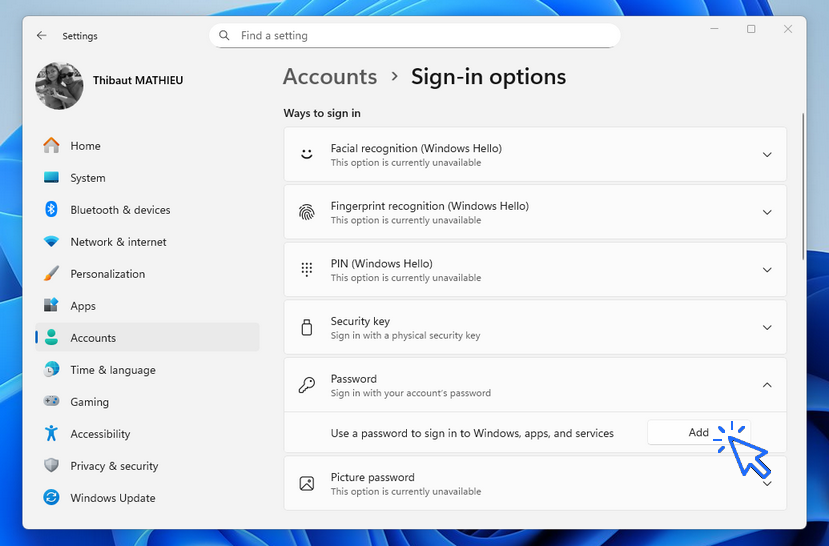Click the Apps icon in sidebar
The height and width of the screenshot is (546, 829).
51,306
